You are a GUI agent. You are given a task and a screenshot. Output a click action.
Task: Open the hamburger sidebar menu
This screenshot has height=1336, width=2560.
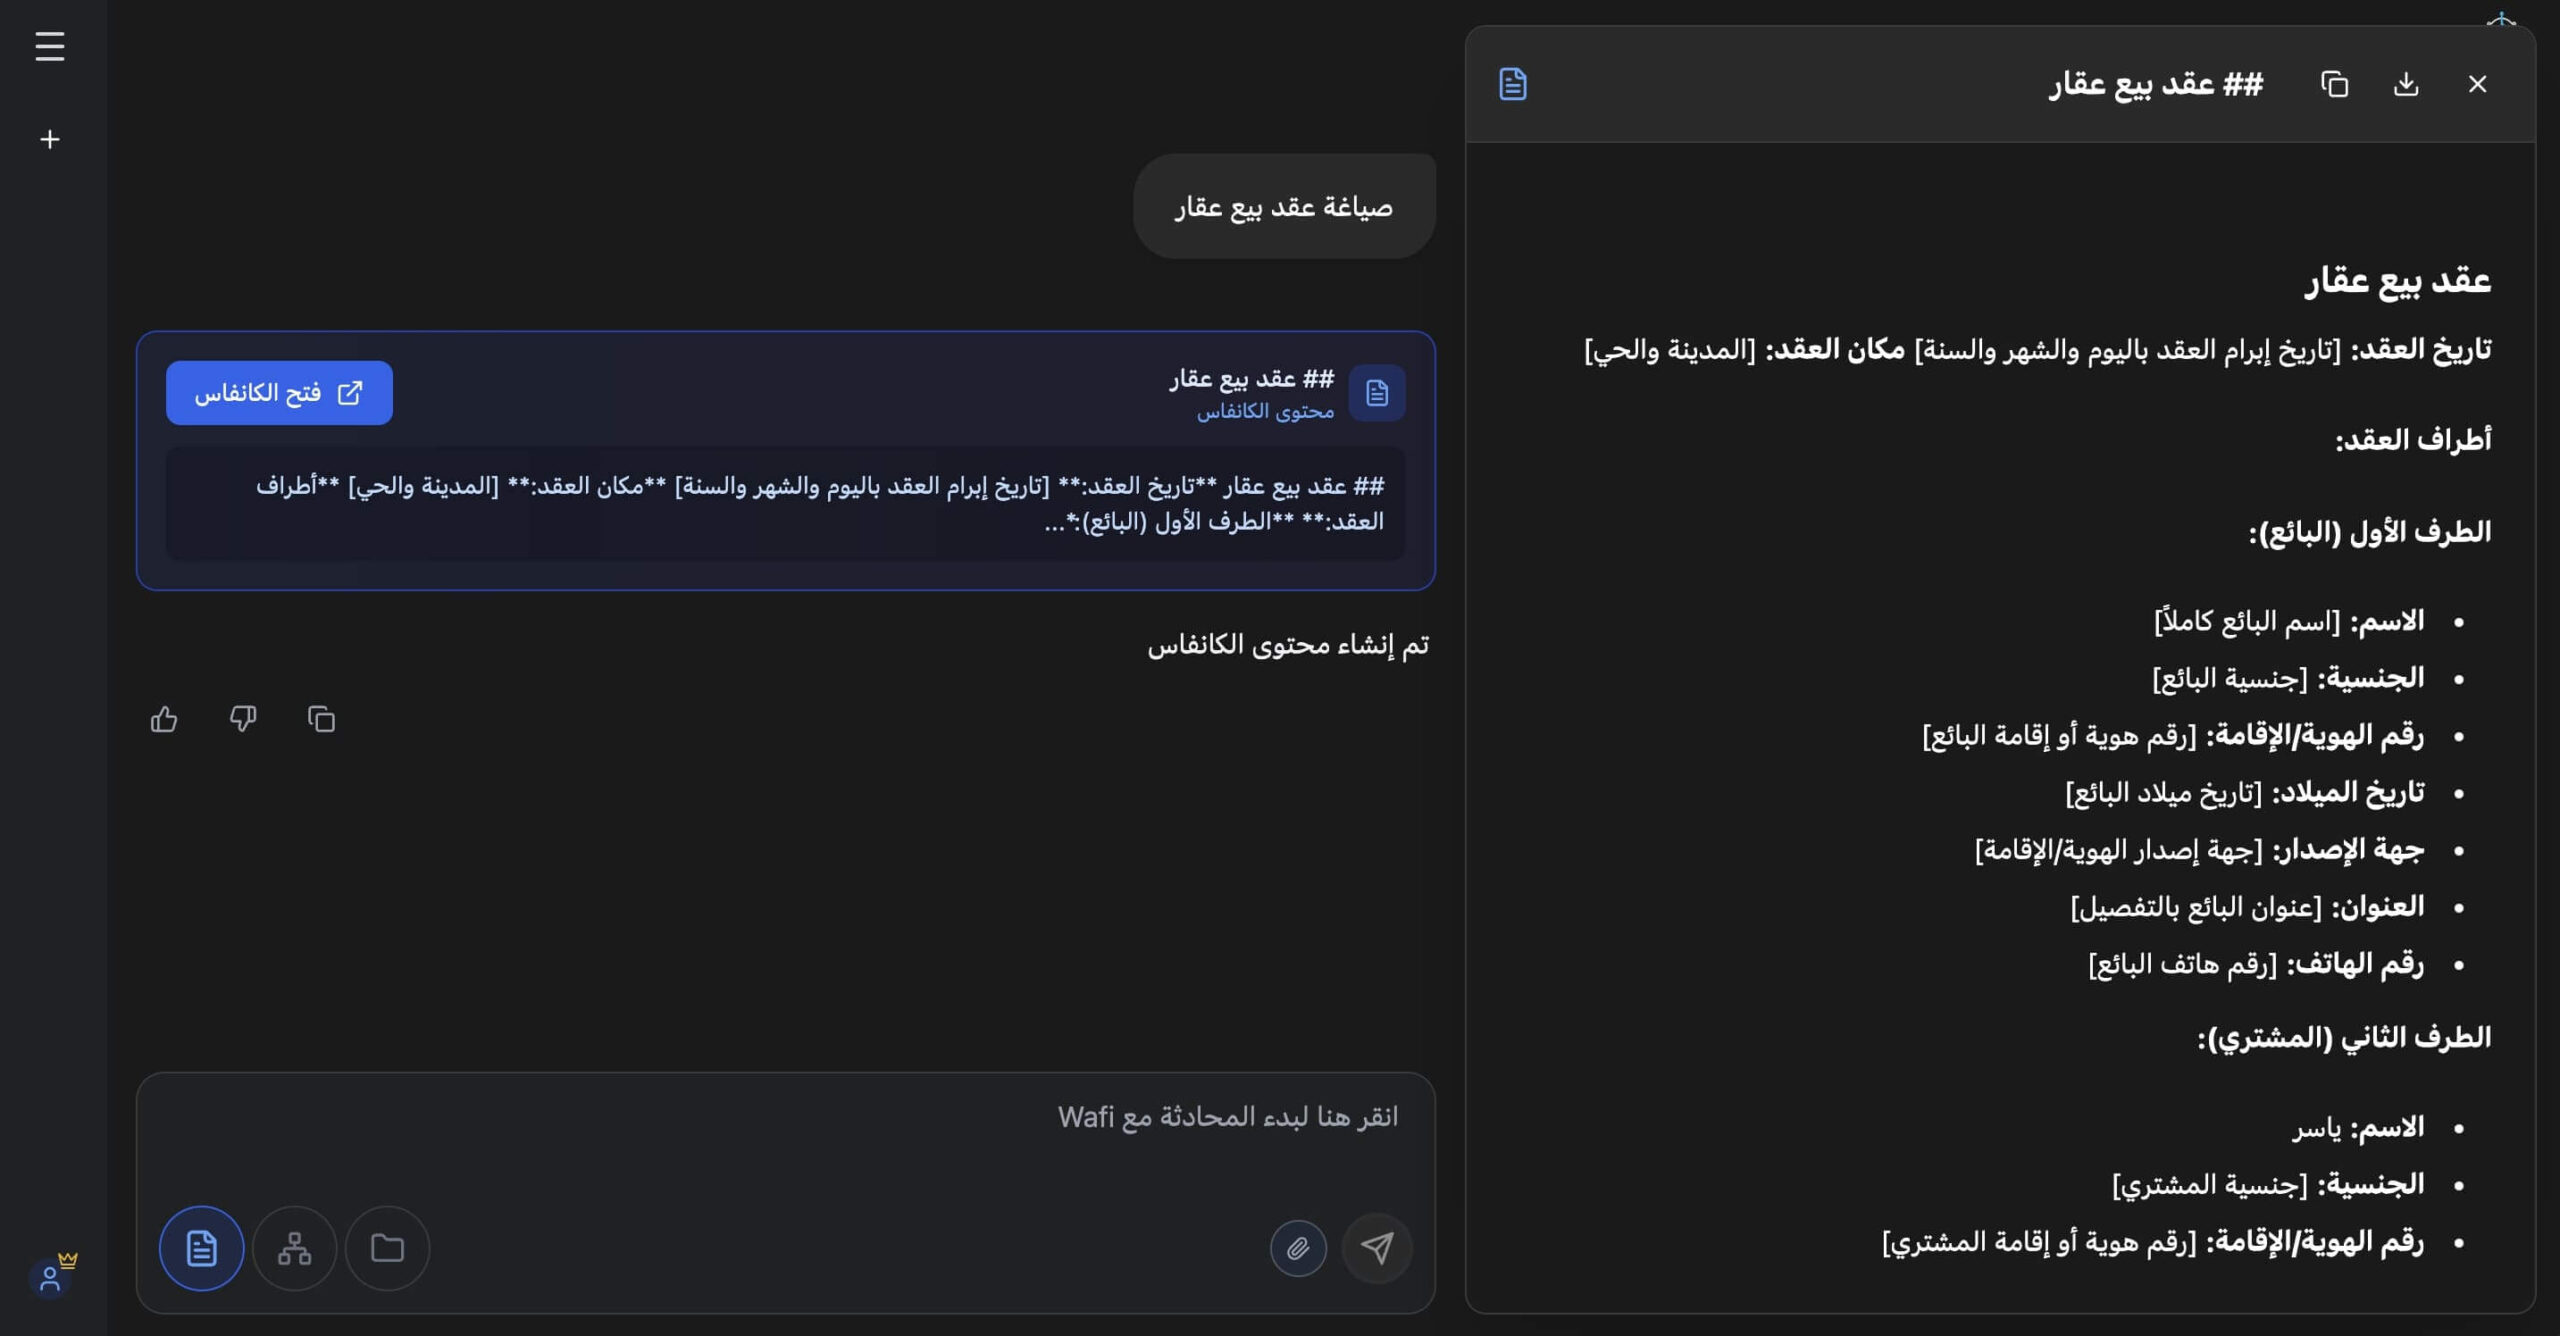click(50, 46)
